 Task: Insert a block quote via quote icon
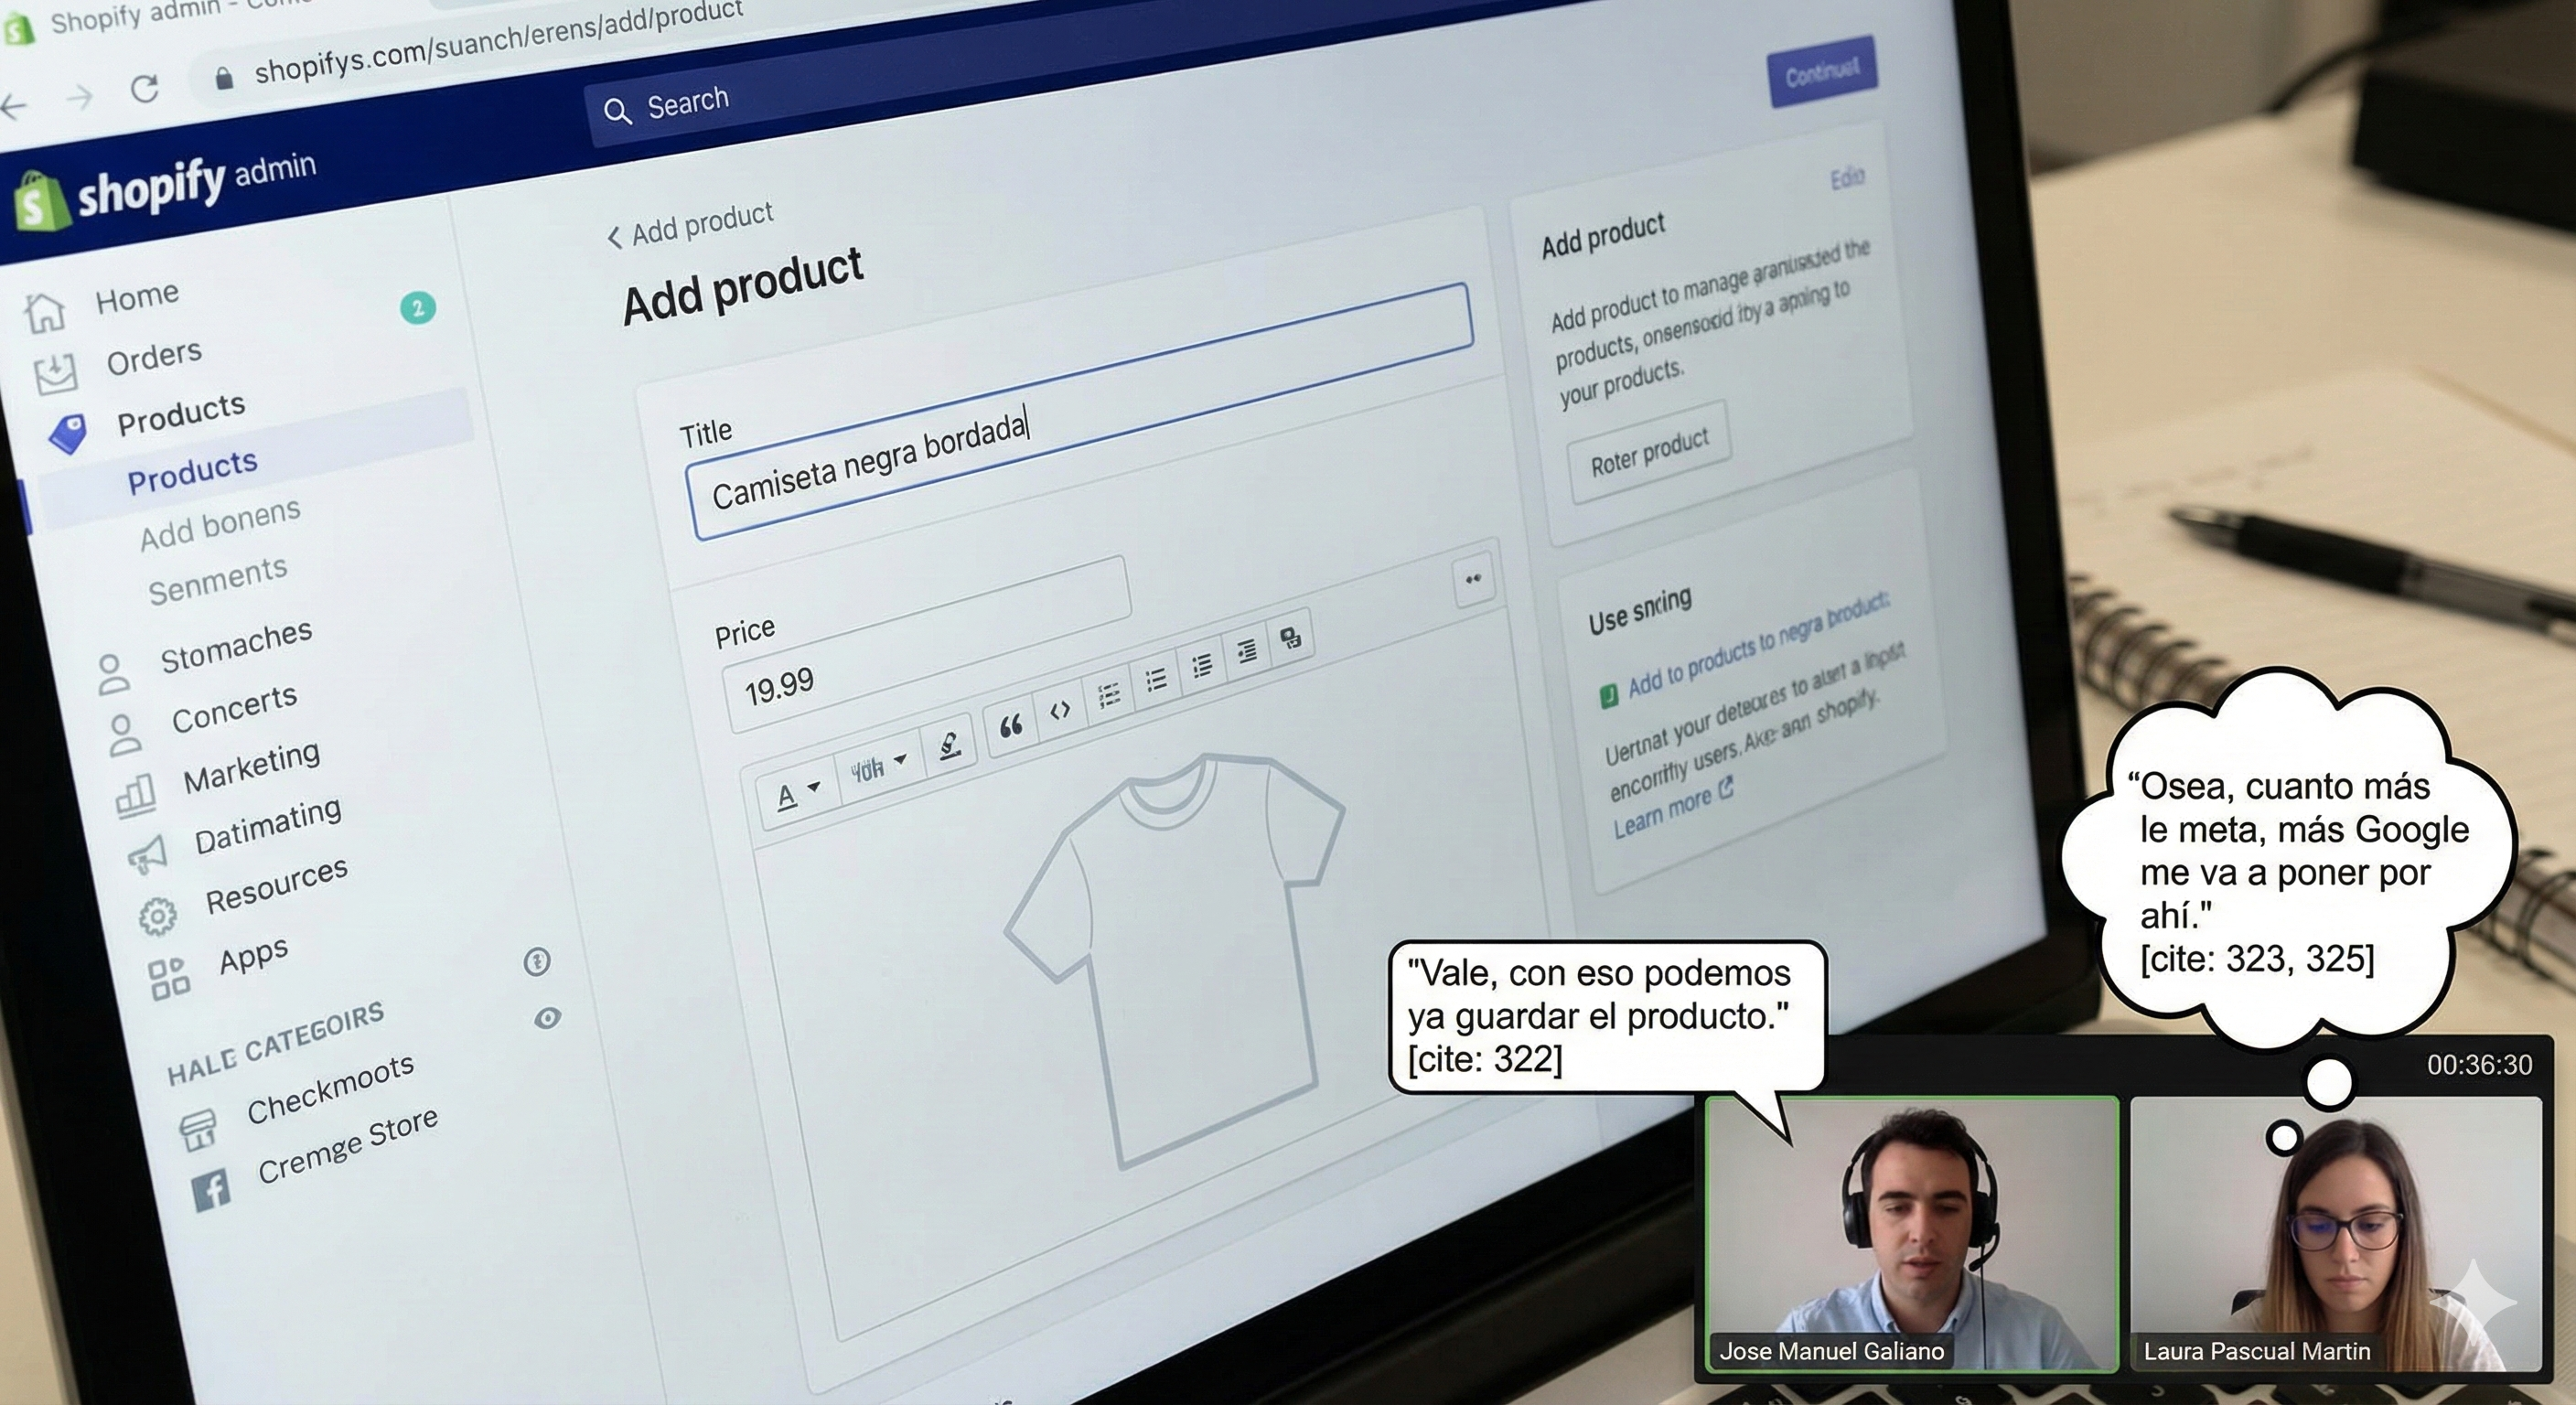(1011, 725)
